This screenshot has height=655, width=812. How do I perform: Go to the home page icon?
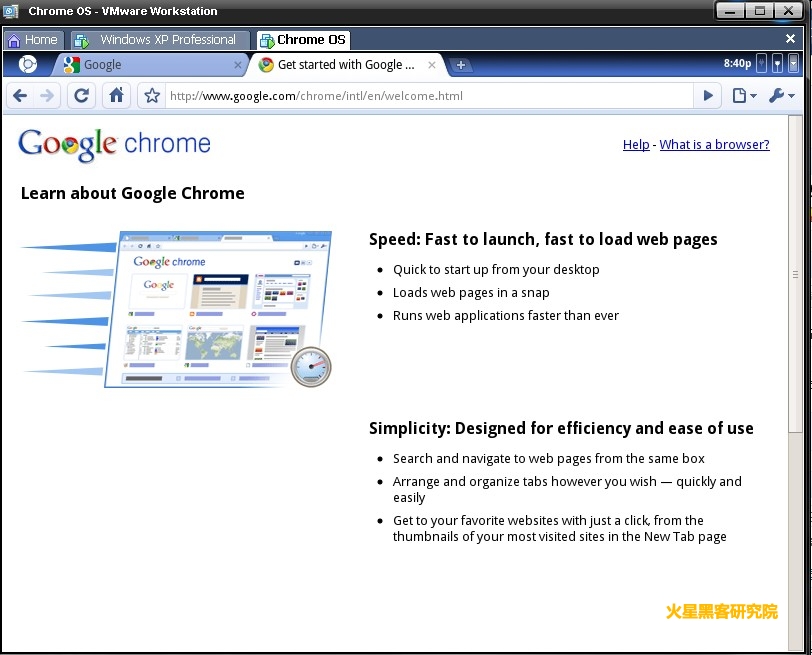pos(117,96)
